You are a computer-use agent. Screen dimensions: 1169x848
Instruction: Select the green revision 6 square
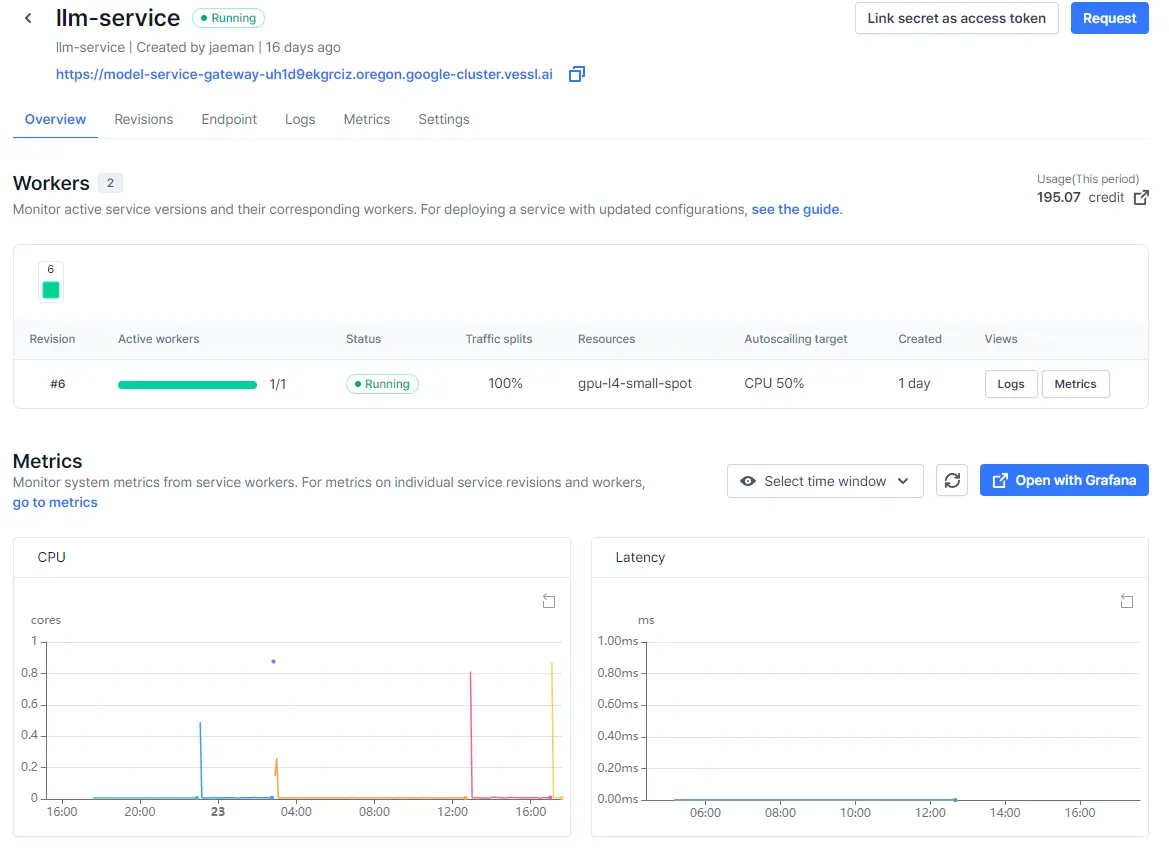coord(51,290)
